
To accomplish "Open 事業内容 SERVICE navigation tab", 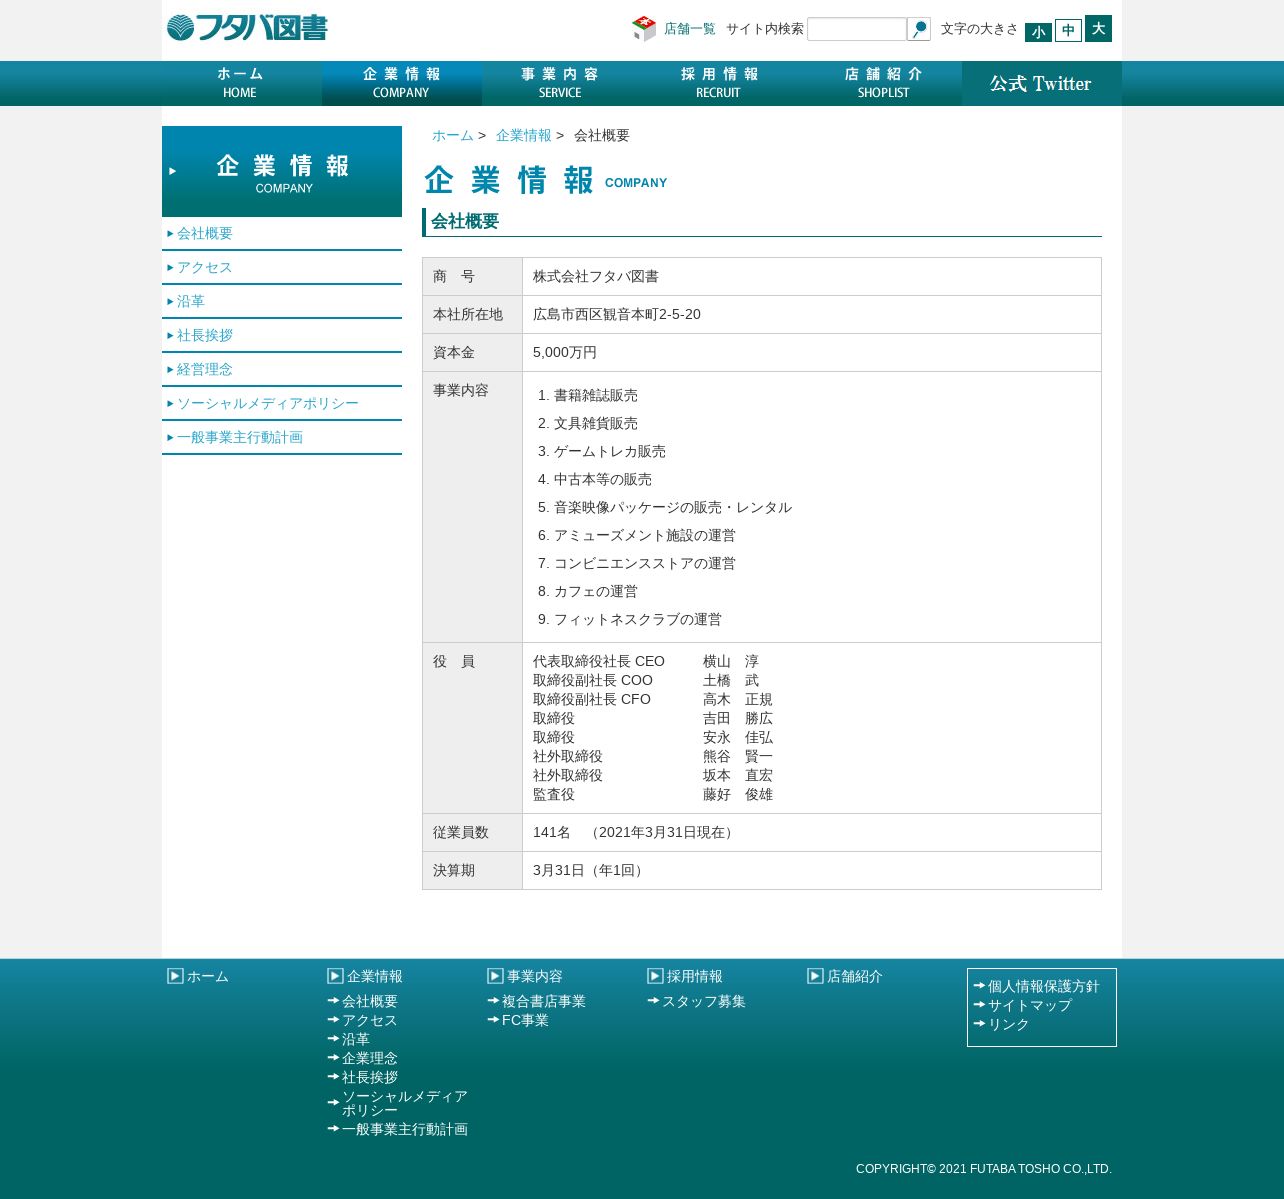I will pos(562,83).
